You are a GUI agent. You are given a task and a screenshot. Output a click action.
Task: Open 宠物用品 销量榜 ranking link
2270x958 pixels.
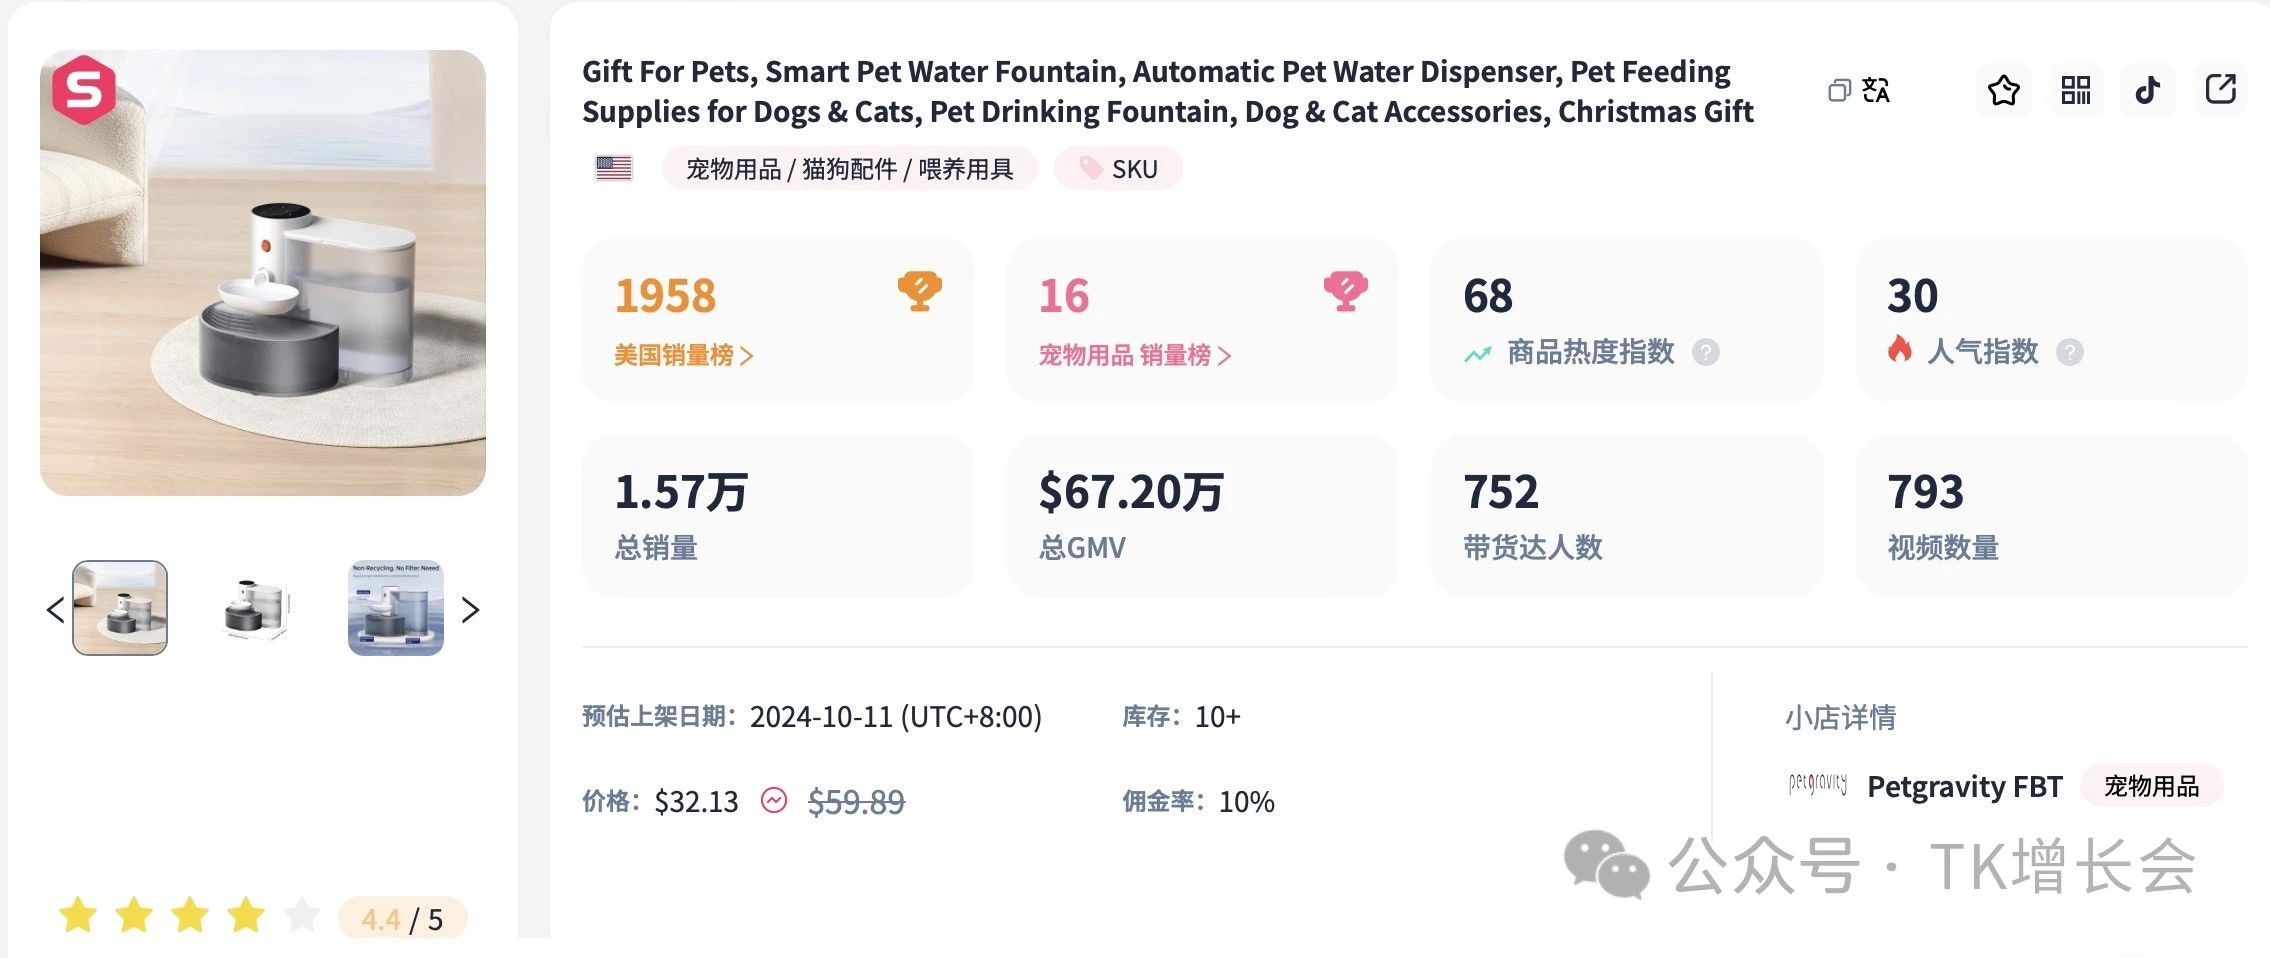click(x=1134, y=355)
